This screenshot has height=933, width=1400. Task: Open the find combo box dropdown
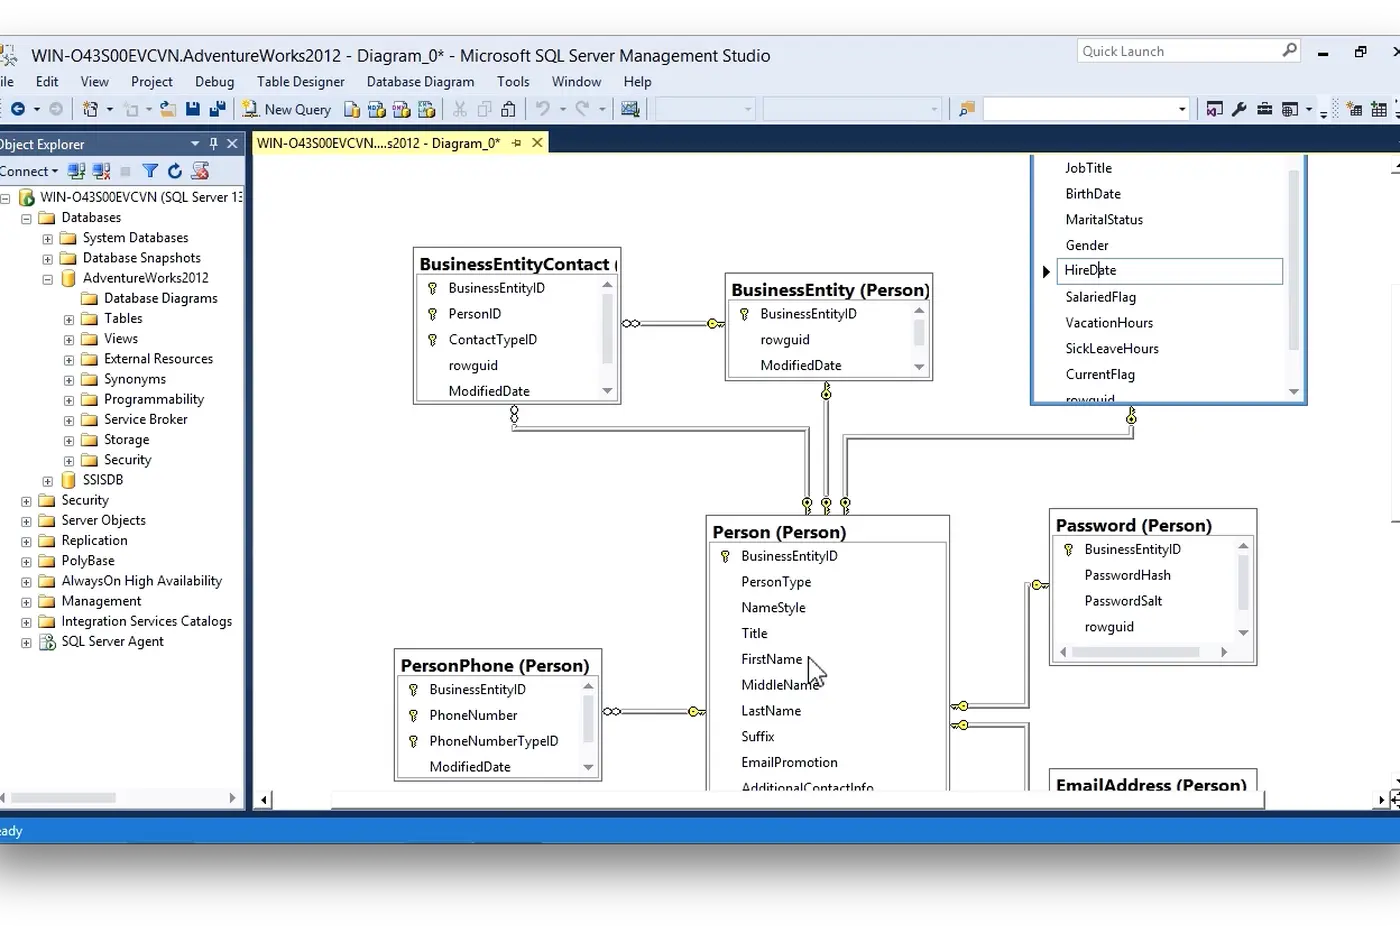point(1182,109)
